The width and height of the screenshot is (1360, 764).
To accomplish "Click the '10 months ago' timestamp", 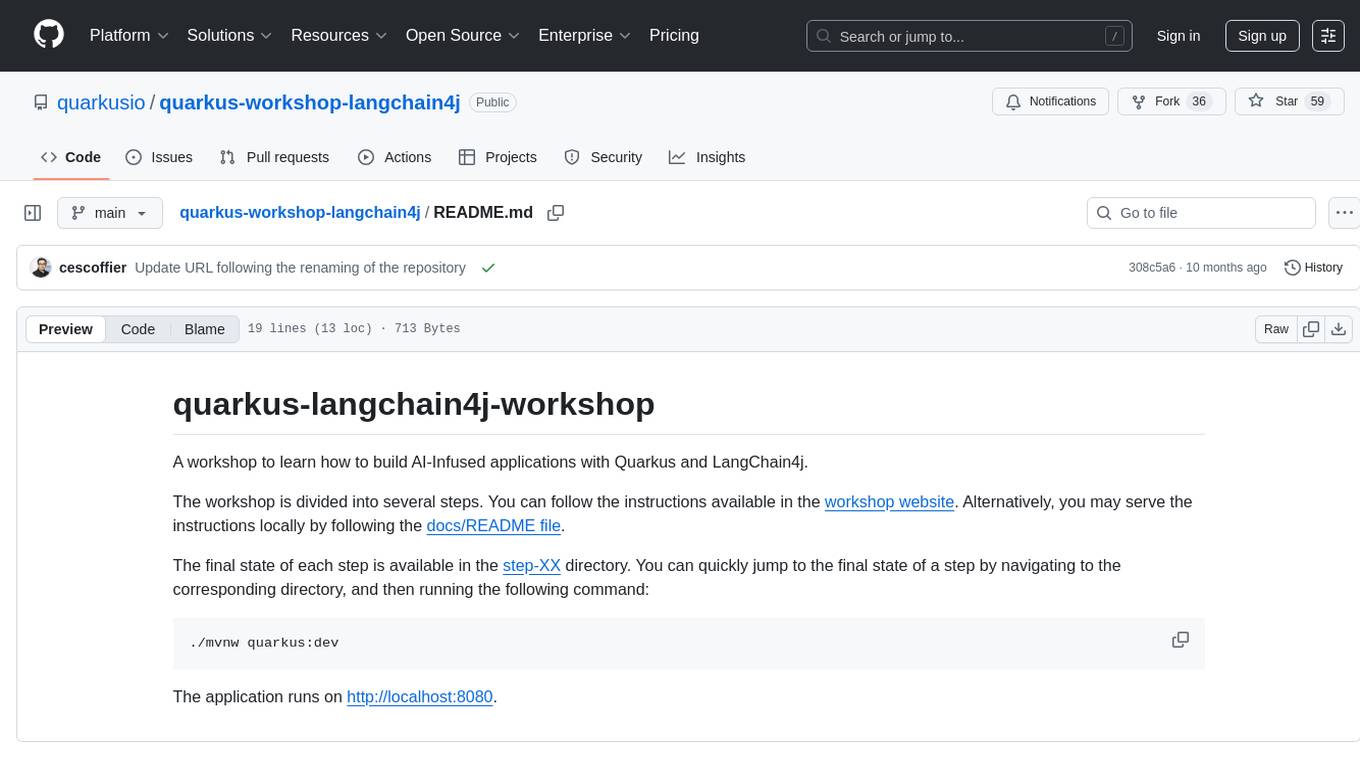I will [x=1226, y=268].
